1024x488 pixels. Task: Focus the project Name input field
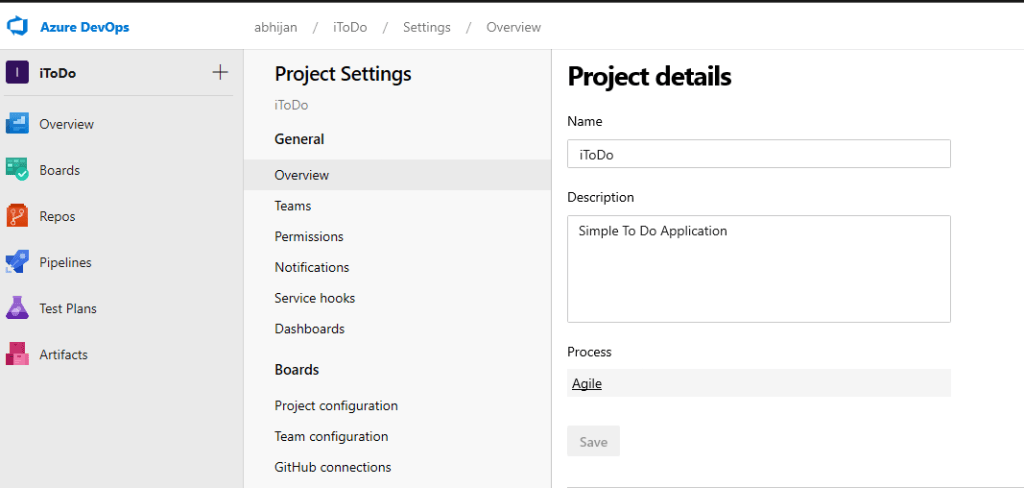[x=758, y=154]
